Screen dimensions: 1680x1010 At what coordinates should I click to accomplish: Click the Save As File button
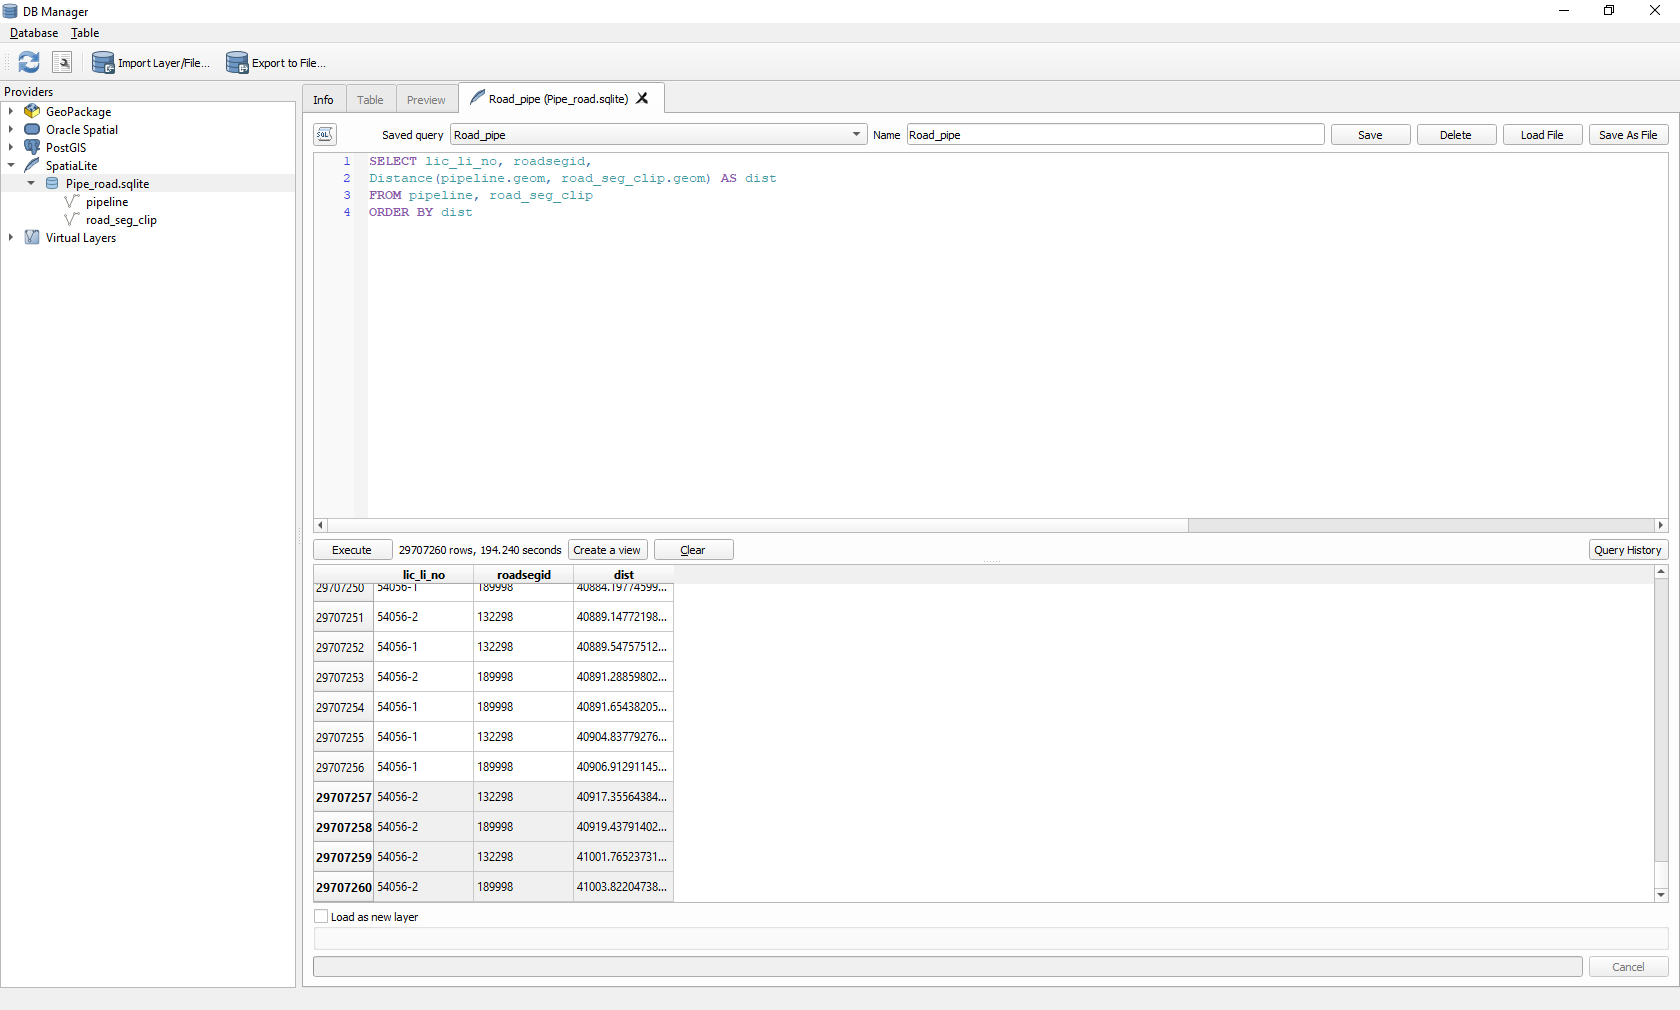pyautogui.click(x=1628, y=134)
